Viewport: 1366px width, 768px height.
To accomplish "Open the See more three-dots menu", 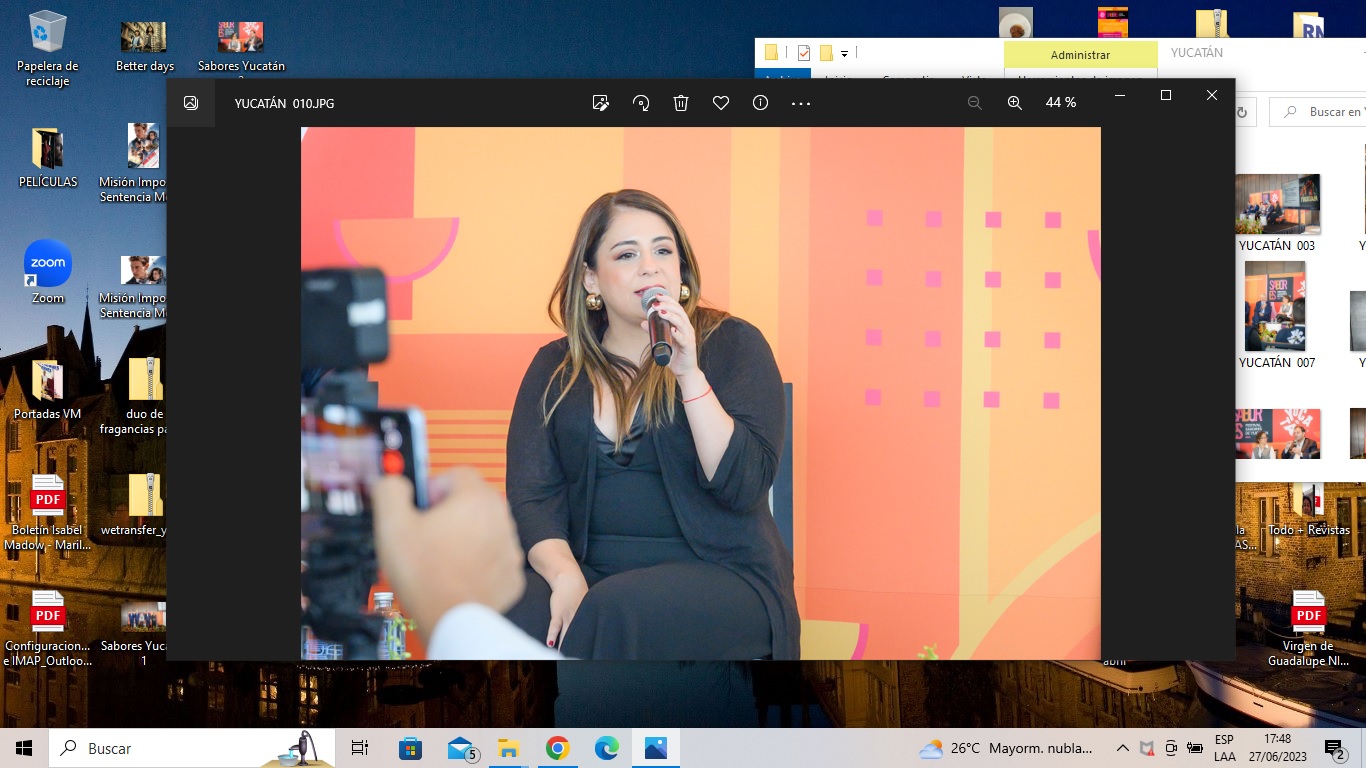I will click(801, 103).
